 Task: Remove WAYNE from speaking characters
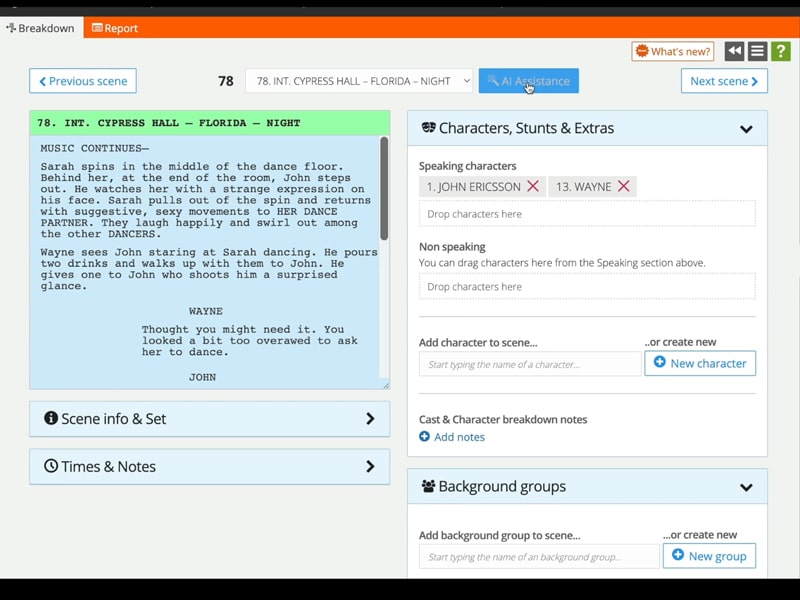(623, 186)
